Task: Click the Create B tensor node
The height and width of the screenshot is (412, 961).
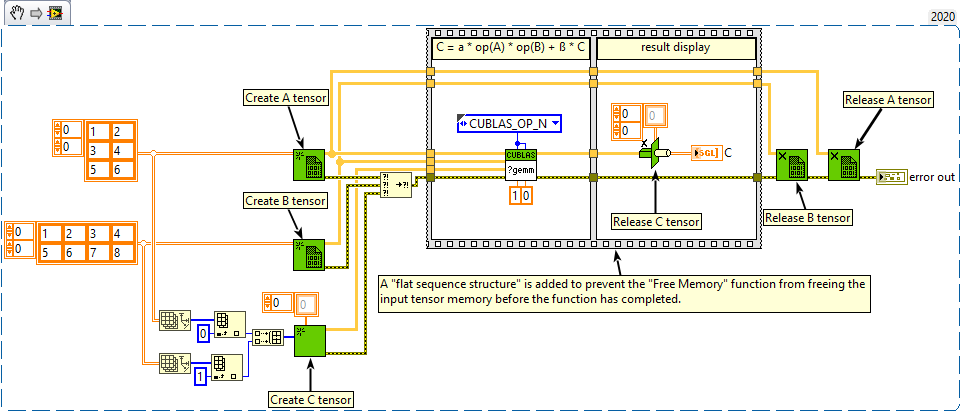Action: [x=308, y=254]
